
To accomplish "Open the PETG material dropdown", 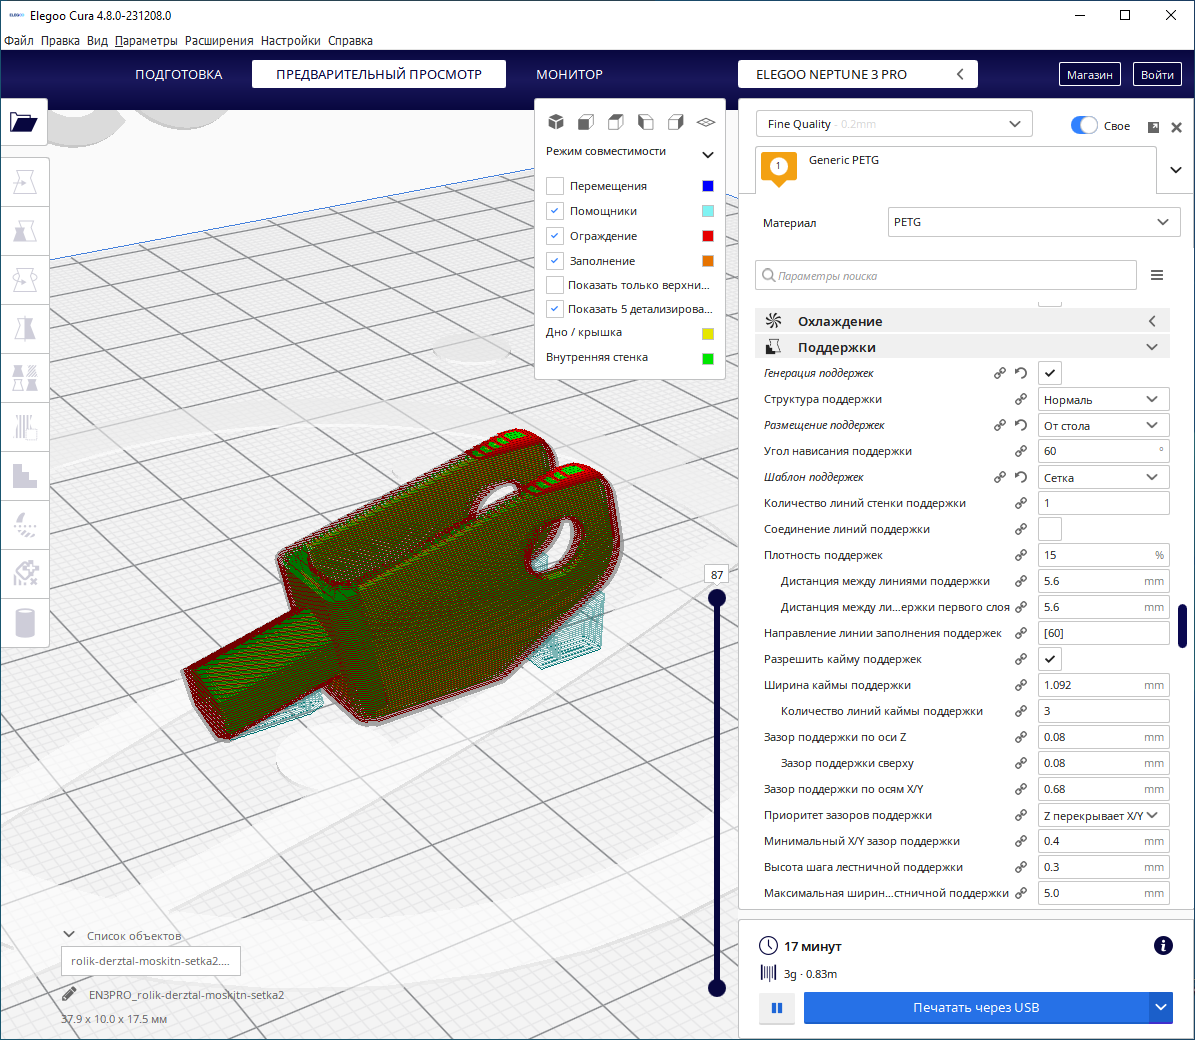I will coord(1033,222).
